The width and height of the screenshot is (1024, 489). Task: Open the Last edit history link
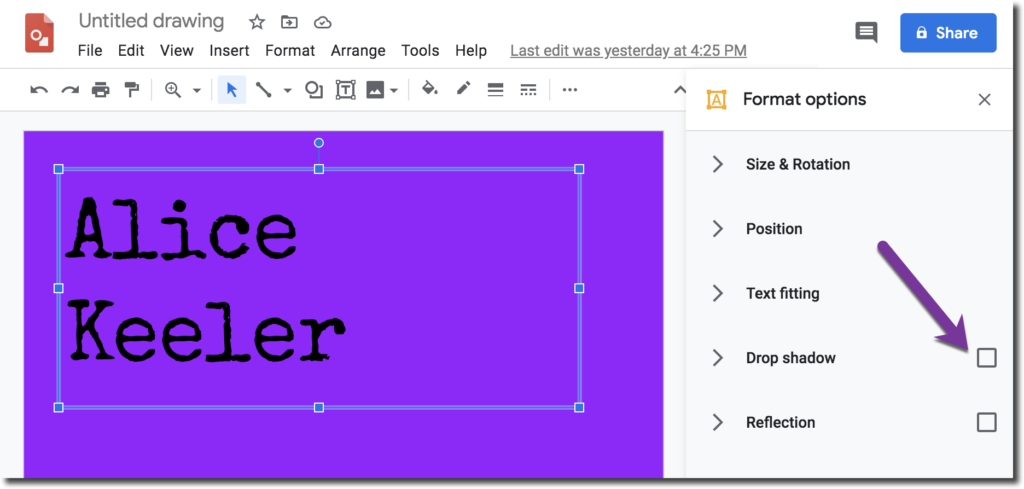click(x=628, y=50)
